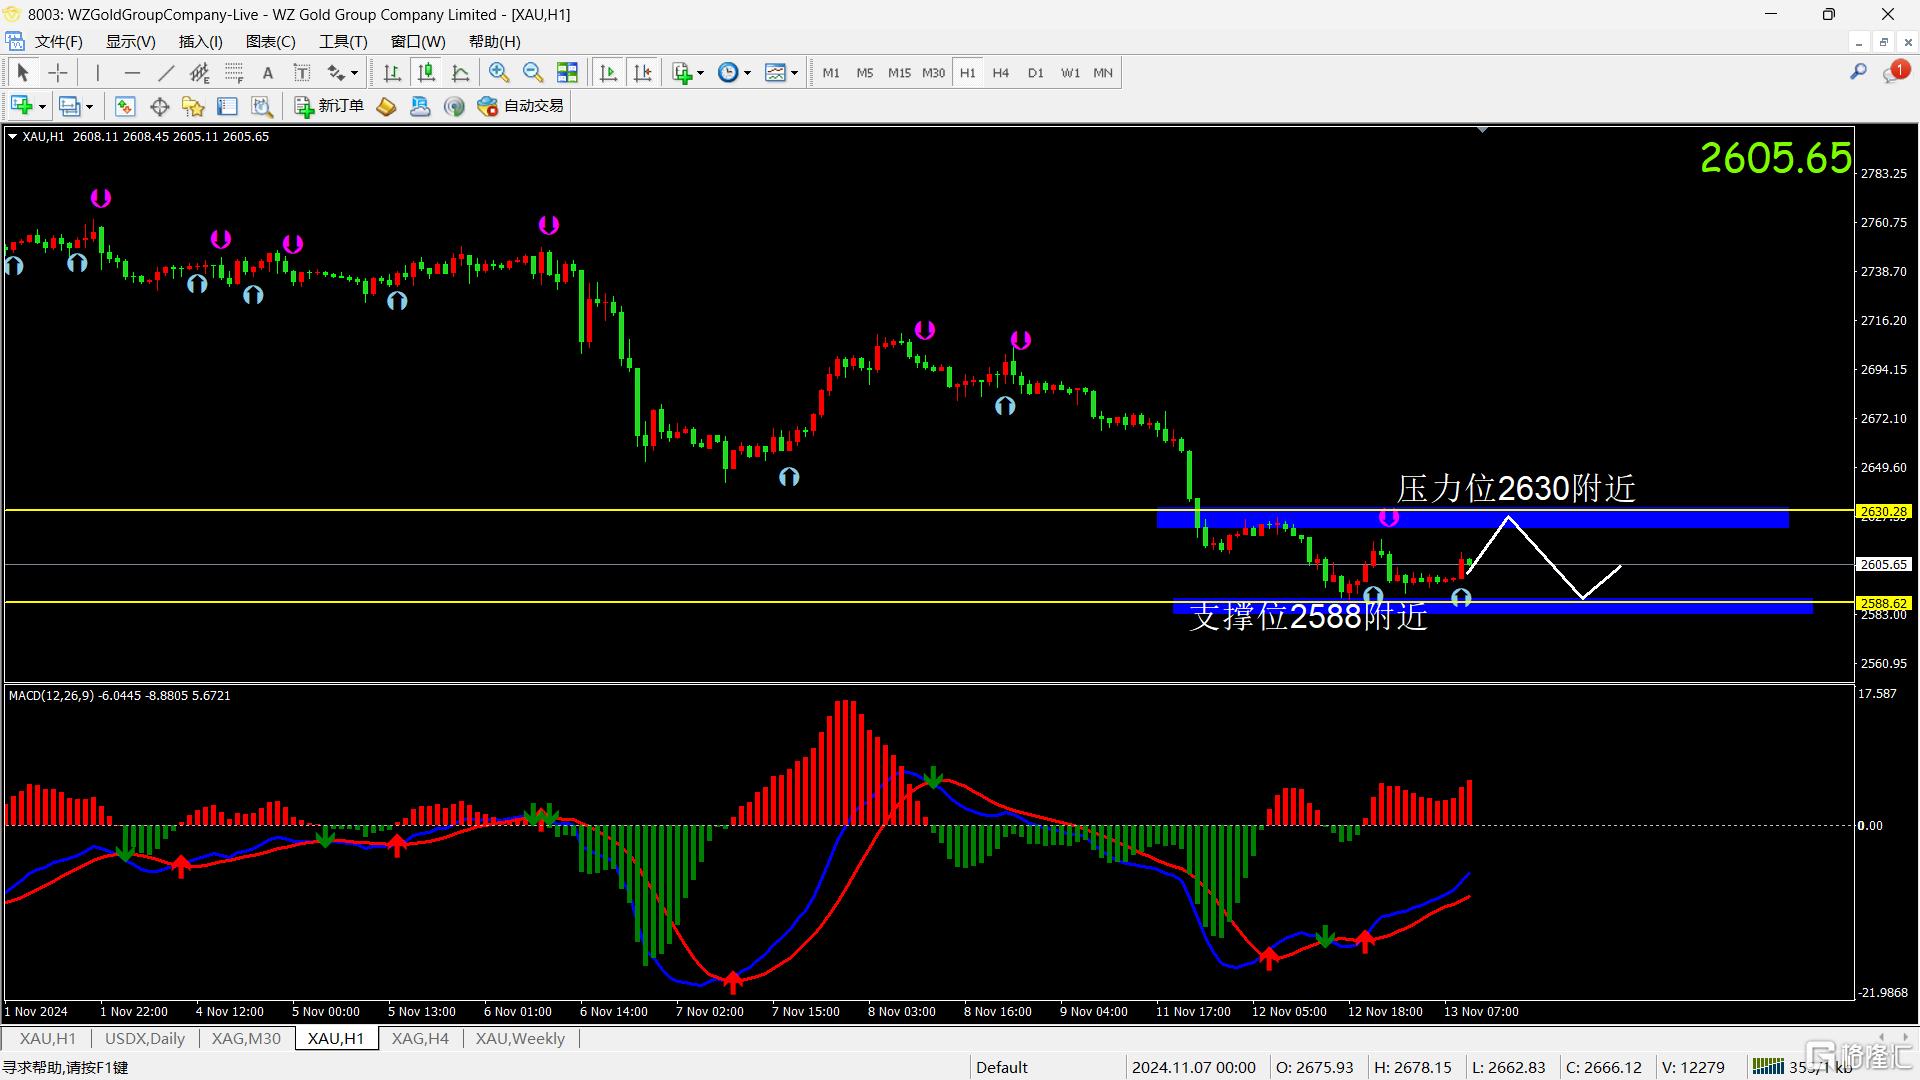Click the chart shift triangle marker
The image size is (1920, 1080).
click(1482, 130)
